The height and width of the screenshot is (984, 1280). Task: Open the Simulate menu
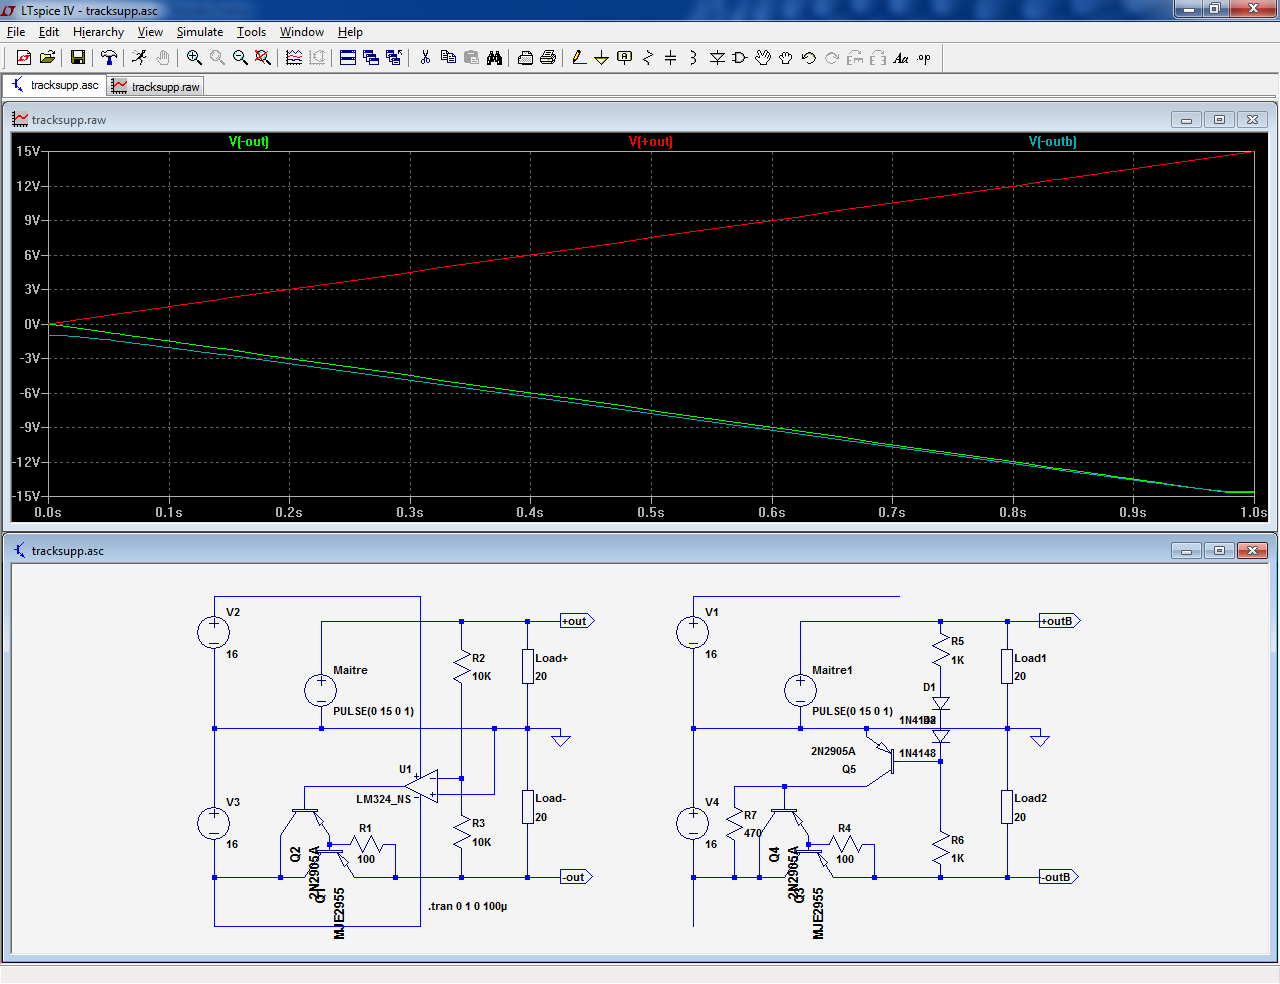tap(200, 32)
